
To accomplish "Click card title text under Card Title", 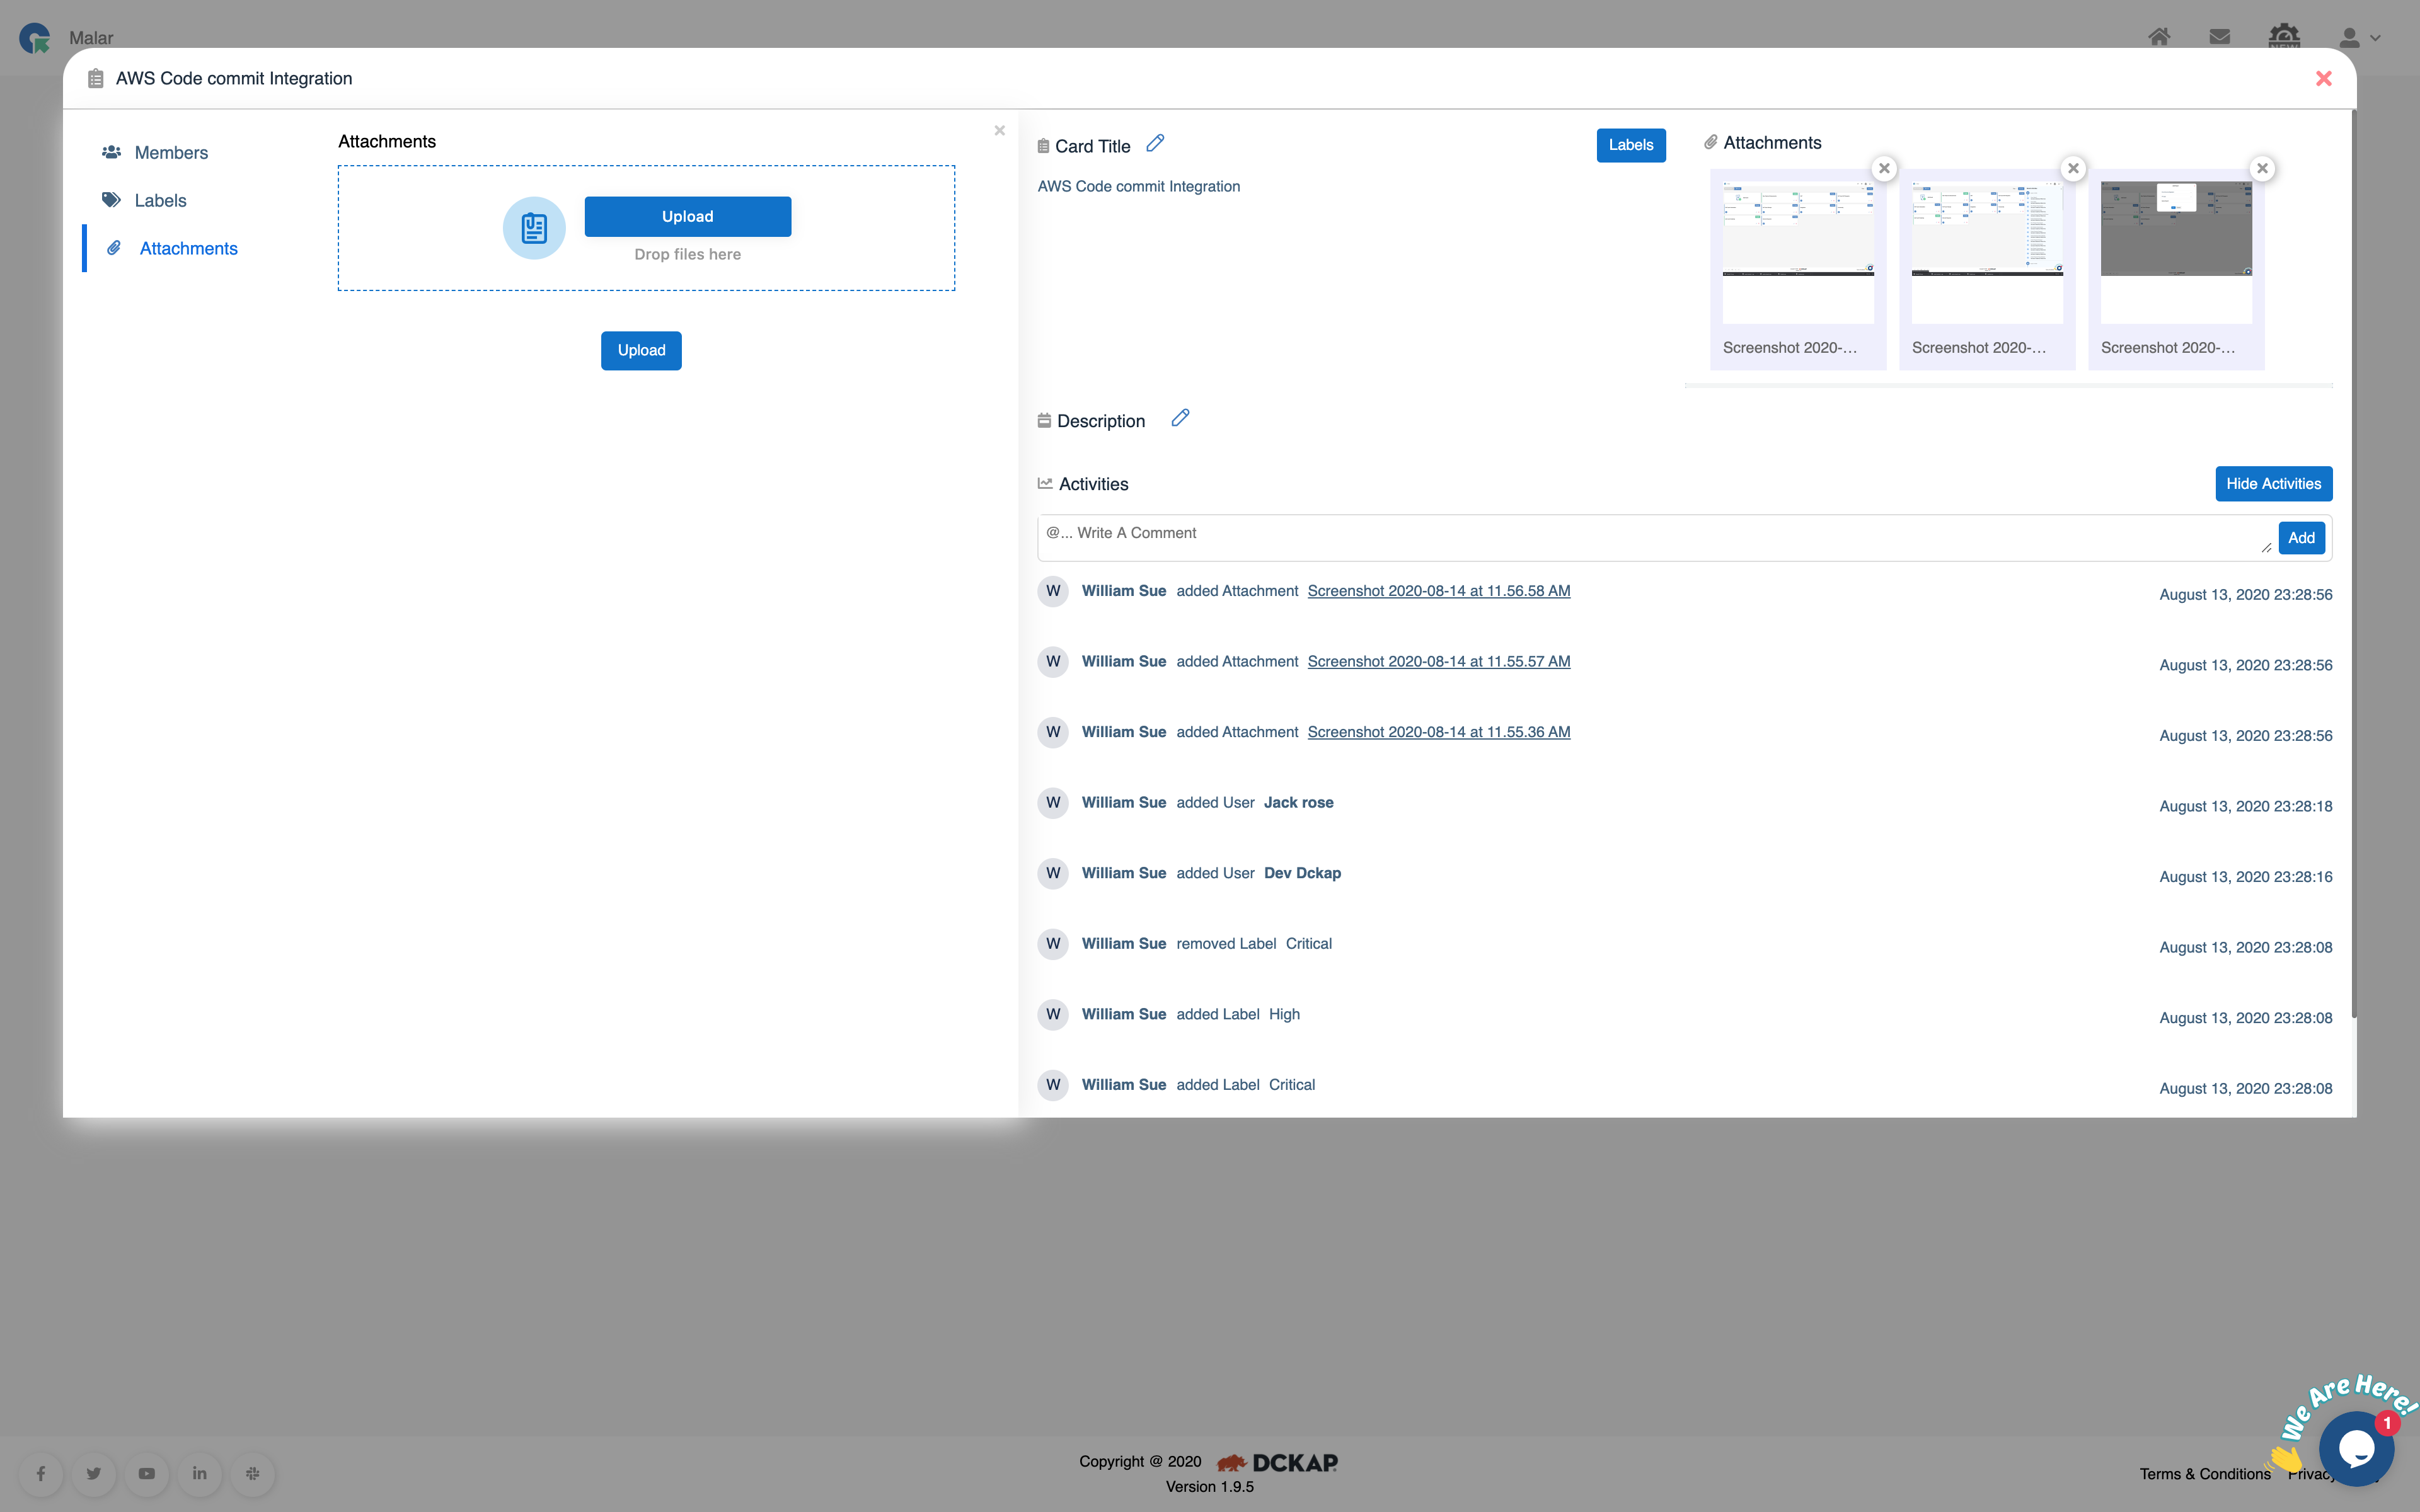I will (x=1139, y=186).
